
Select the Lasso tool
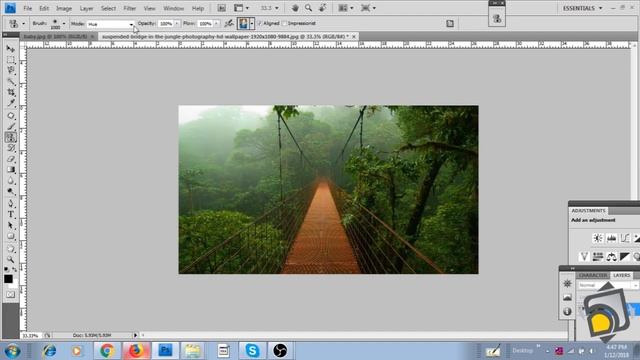point(11,71)
